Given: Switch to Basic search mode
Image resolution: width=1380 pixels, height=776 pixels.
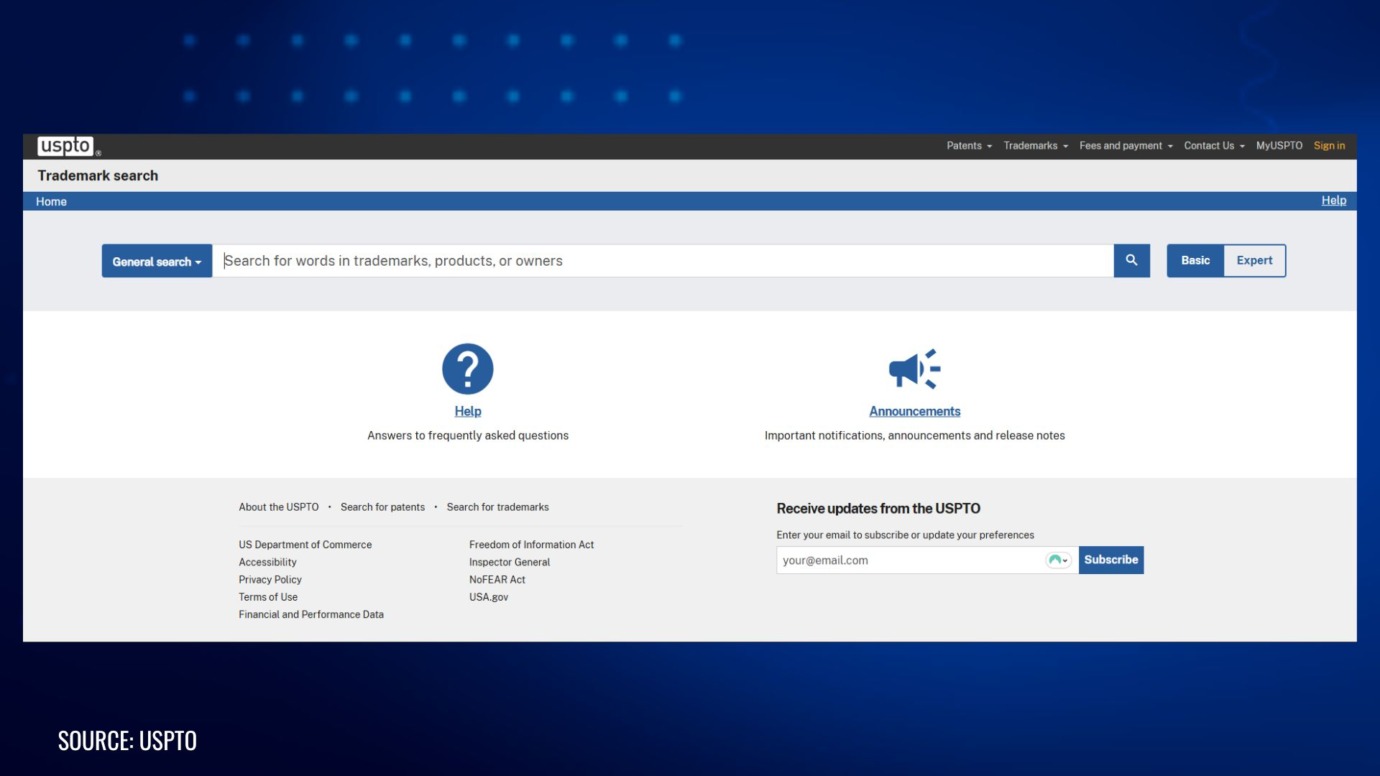Looking at the screenshot, I should click(x=1194, y=260).
